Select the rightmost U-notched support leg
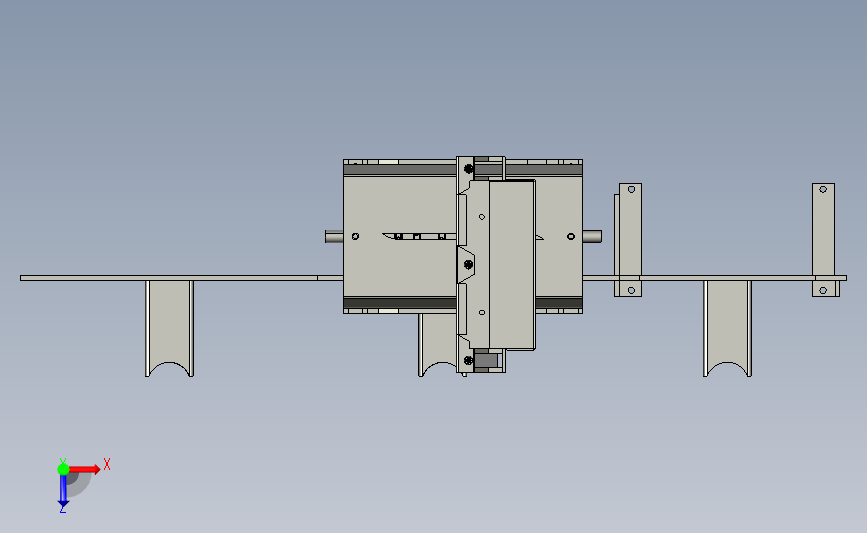Viewport: 867px width, 533px height. point(727,328)
